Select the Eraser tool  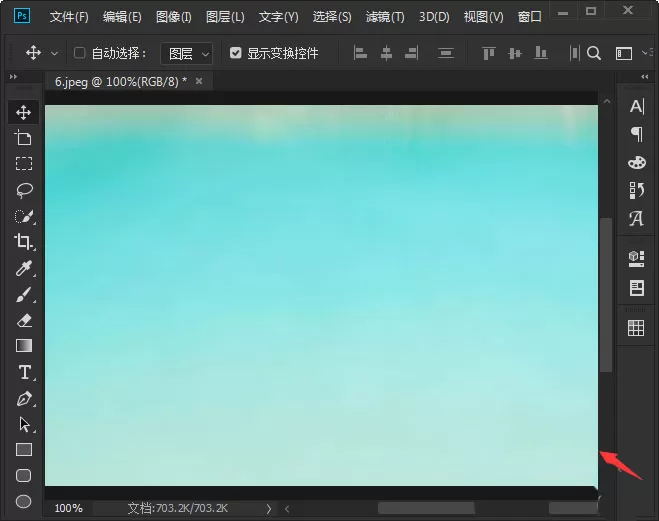pyautogui.click(x=24, y=321)
